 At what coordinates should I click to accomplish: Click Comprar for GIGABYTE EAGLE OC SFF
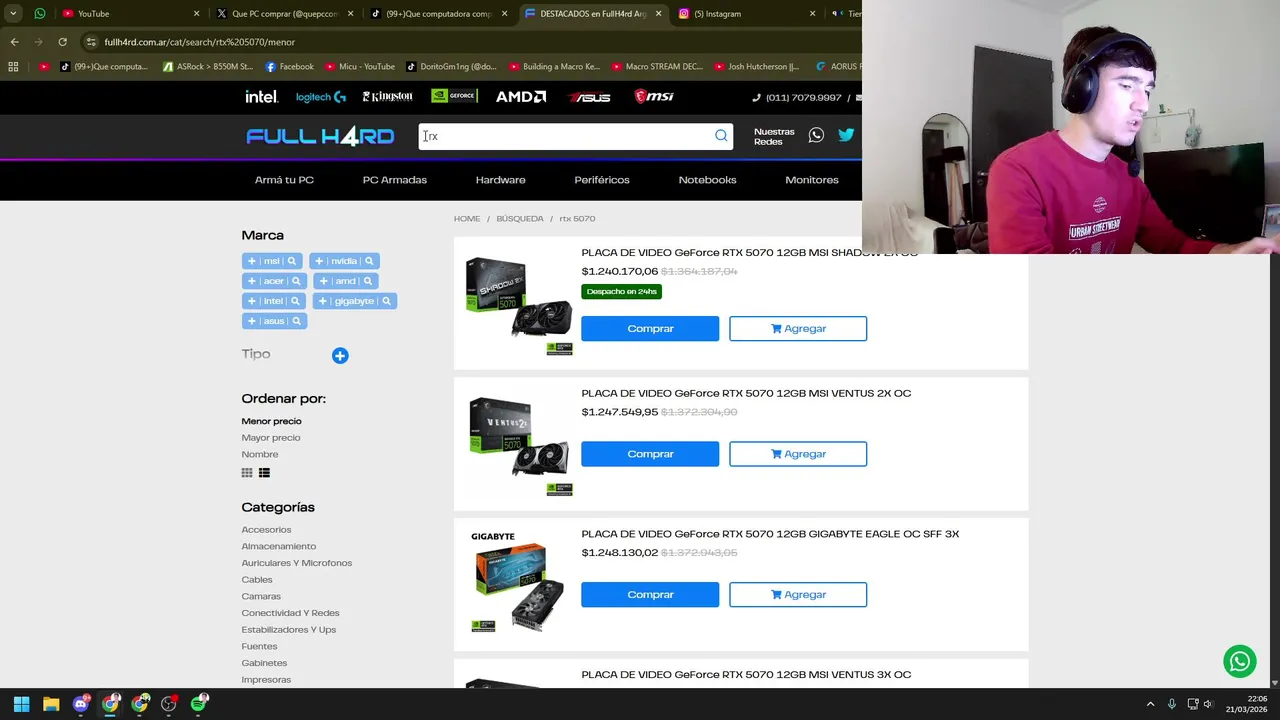650,595
